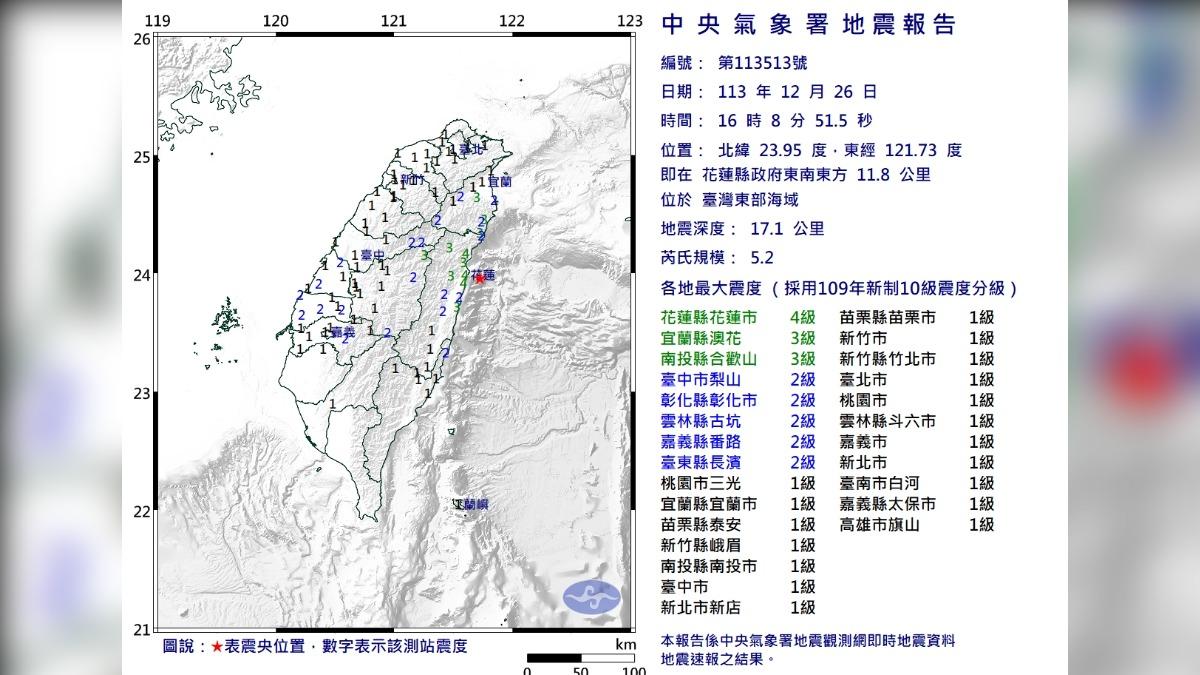Click the 臺北市 row

(917, 379)
